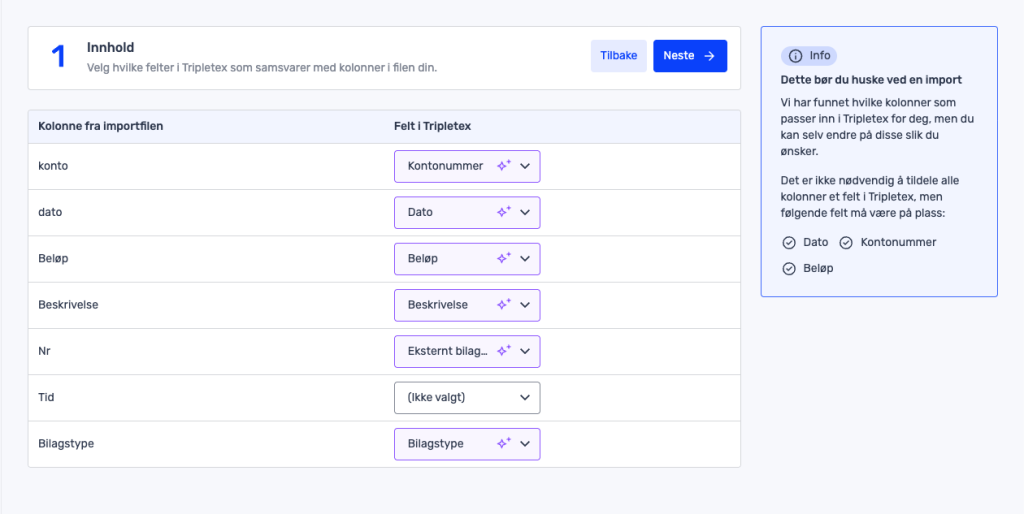Open the Beløp field dropdown
The height and width of the screenshot is (514, 1024).
pyautogui.click(x=467, y=259)
